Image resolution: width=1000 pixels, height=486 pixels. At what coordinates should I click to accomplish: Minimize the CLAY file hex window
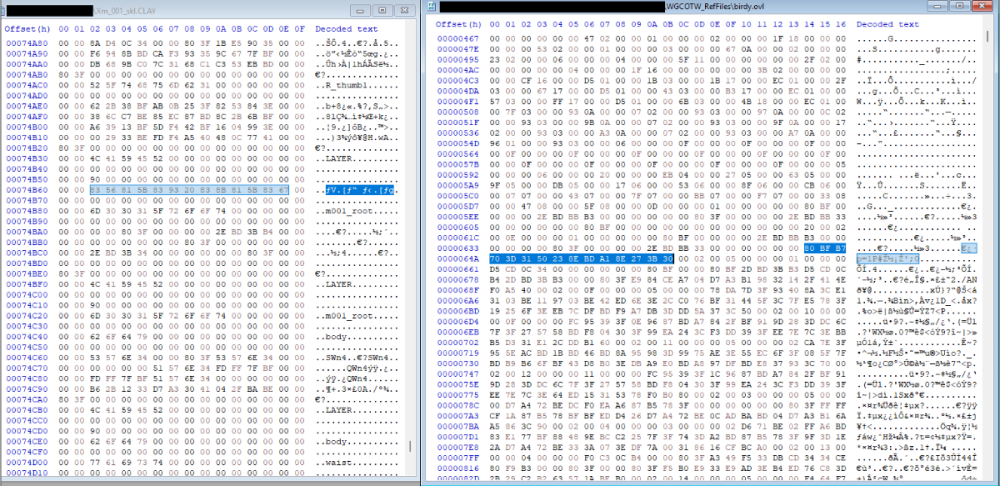point(362,11)
